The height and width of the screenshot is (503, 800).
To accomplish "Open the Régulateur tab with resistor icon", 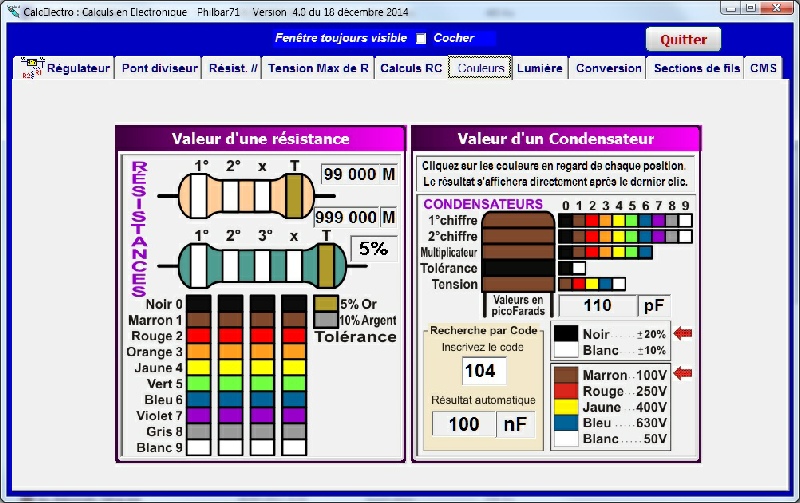I will (66, 68).
